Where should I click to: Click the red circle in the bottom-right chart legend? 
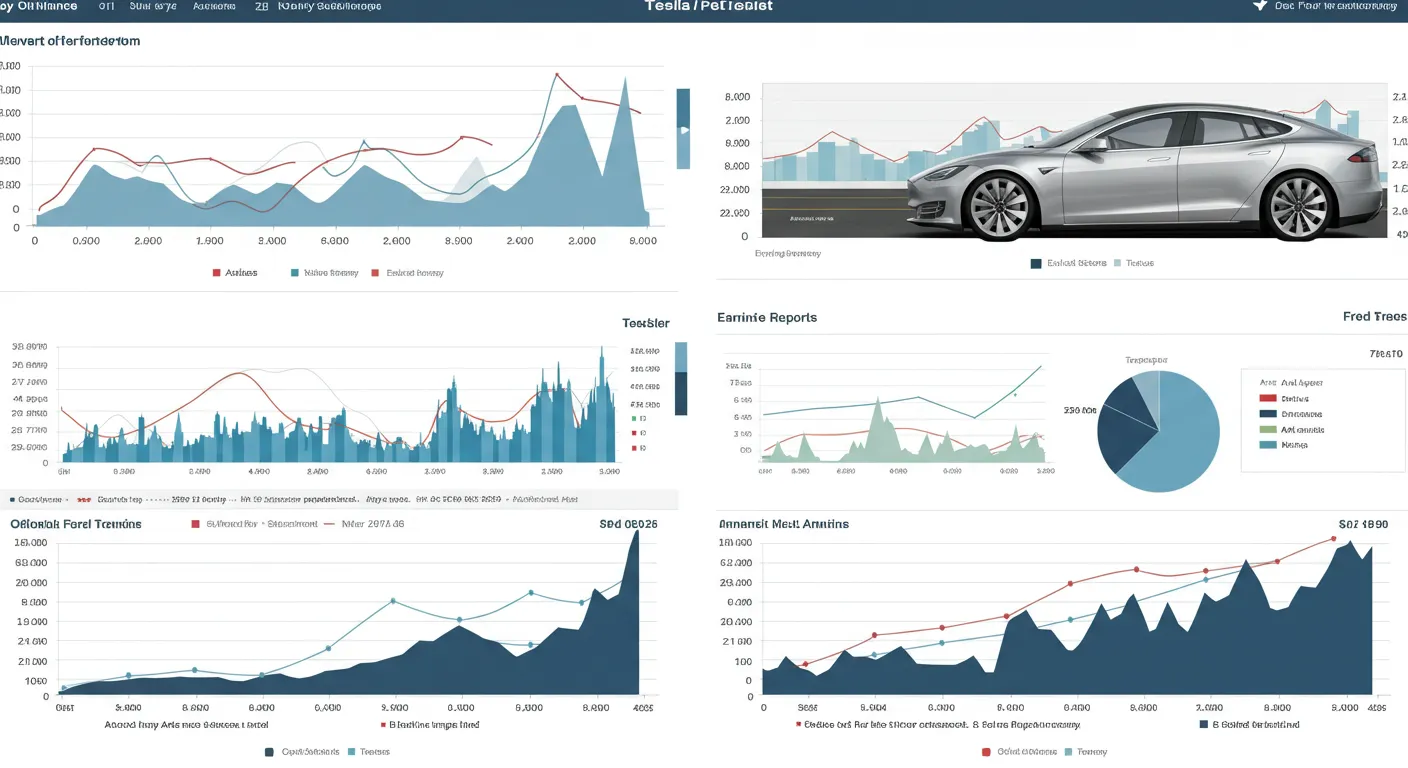pos(986,752)
